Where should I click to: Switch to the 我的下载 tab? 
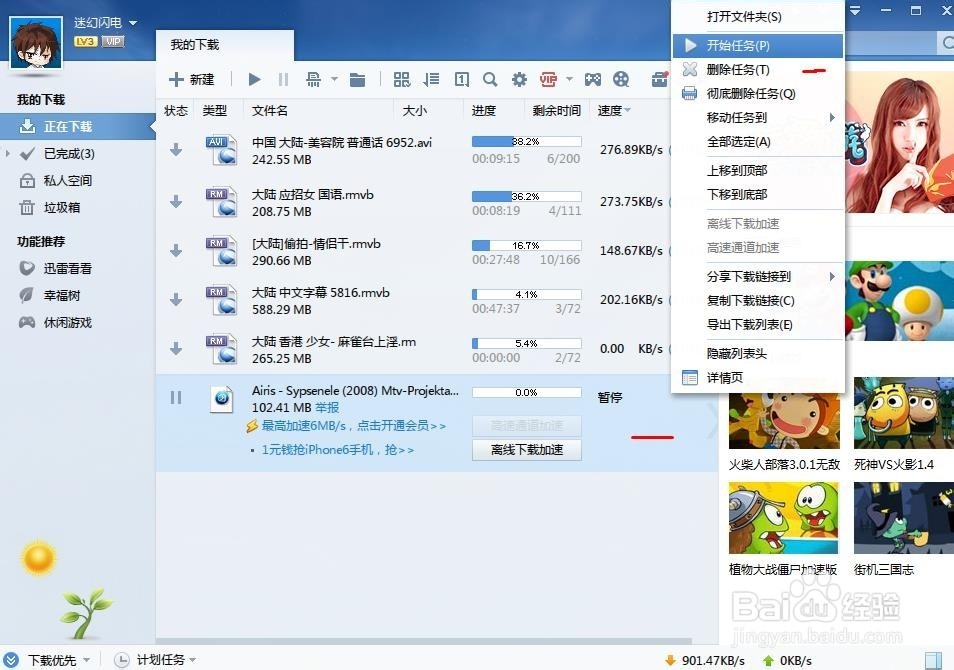click(196, 44)
